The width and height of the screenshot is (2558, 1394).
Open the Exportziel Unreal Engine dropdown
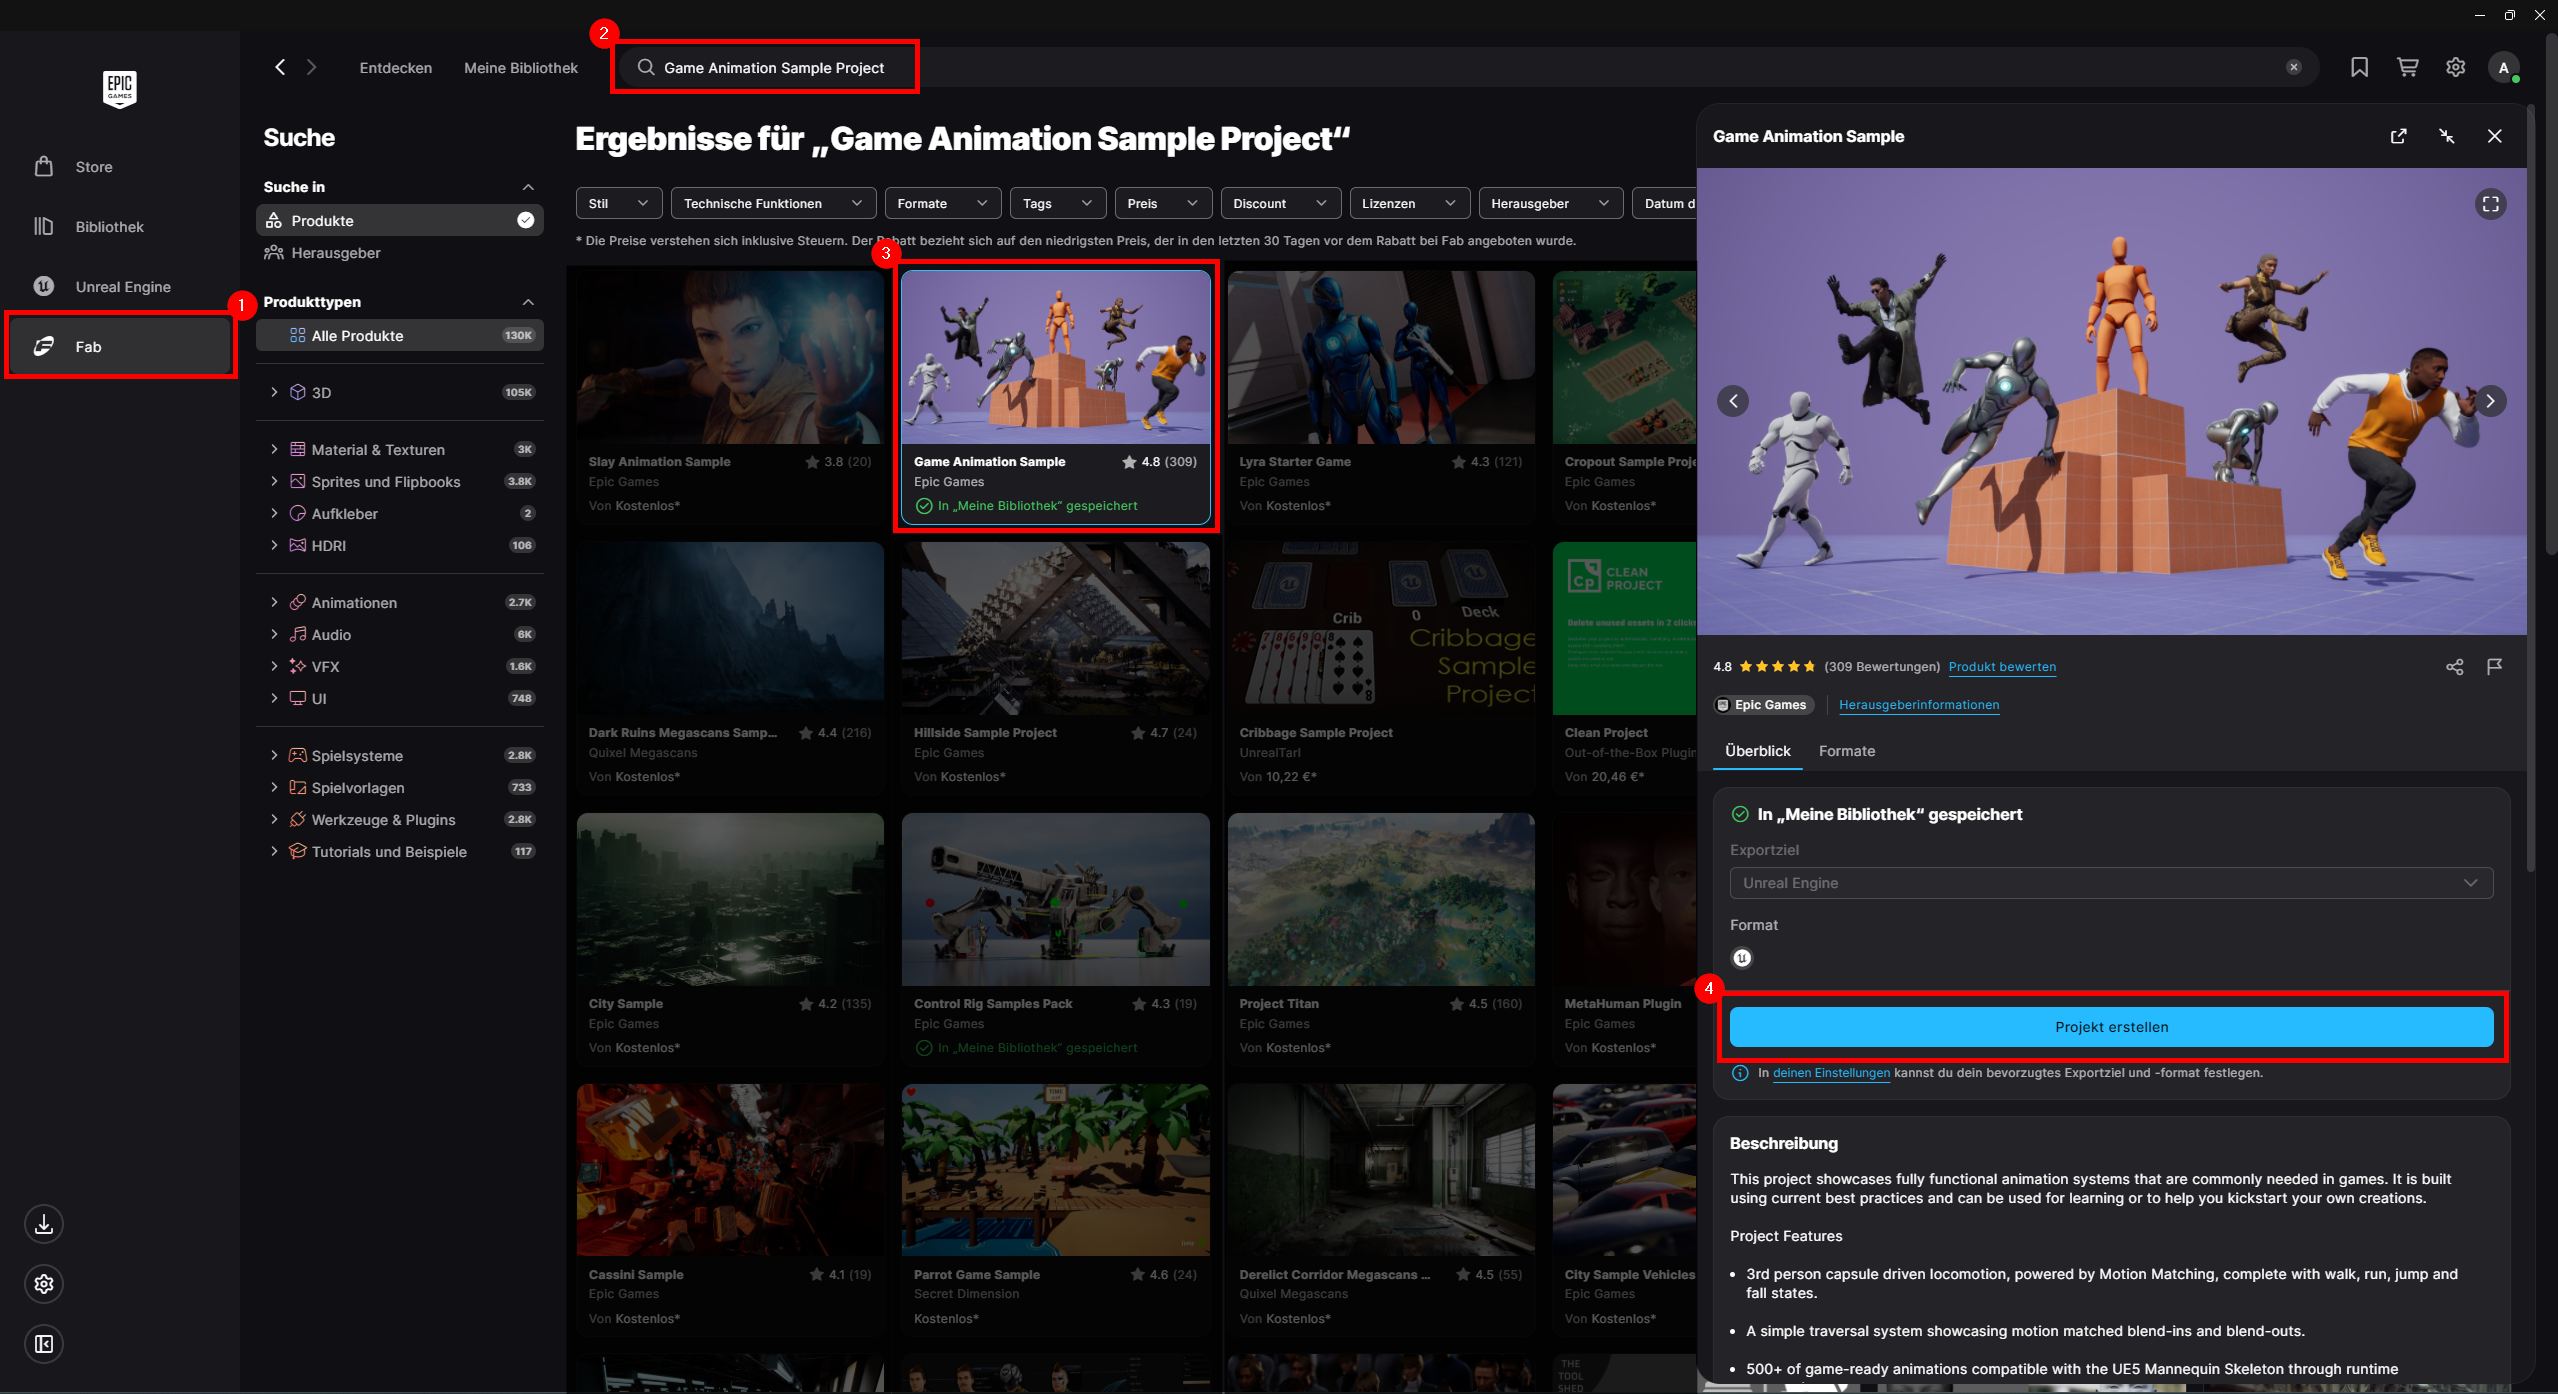(2111, 883)
